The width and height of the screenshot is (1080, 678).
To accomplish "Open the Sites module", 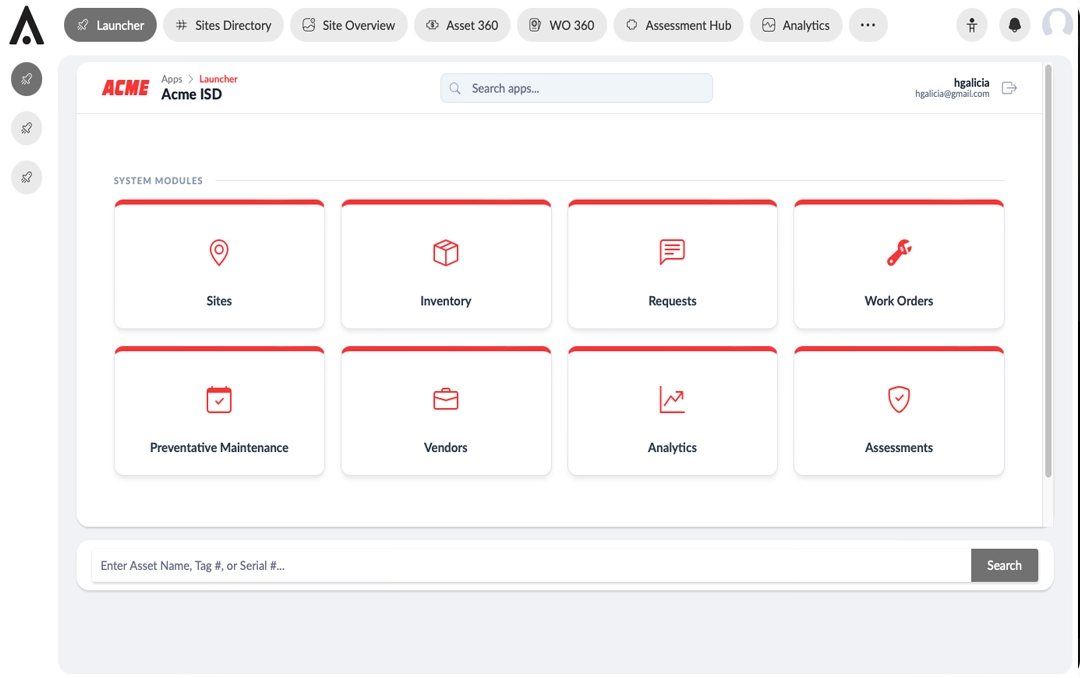I will click(x=219, y=263).
